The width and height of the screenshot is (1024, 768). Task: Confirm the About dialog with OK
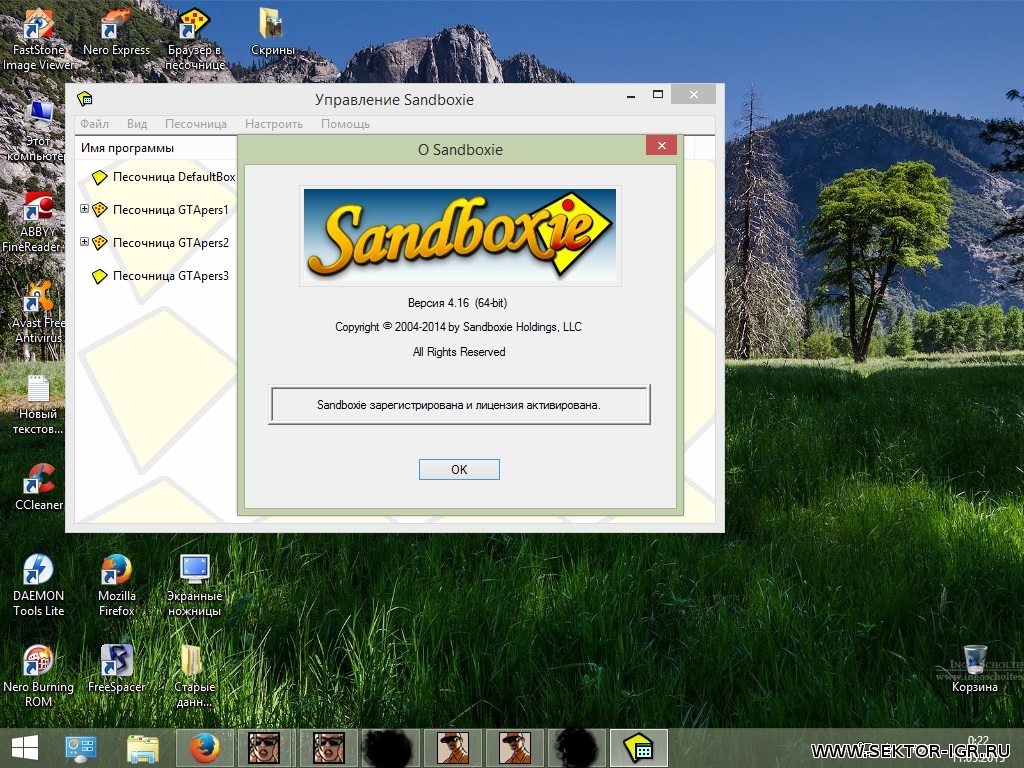tap(459, 470)
